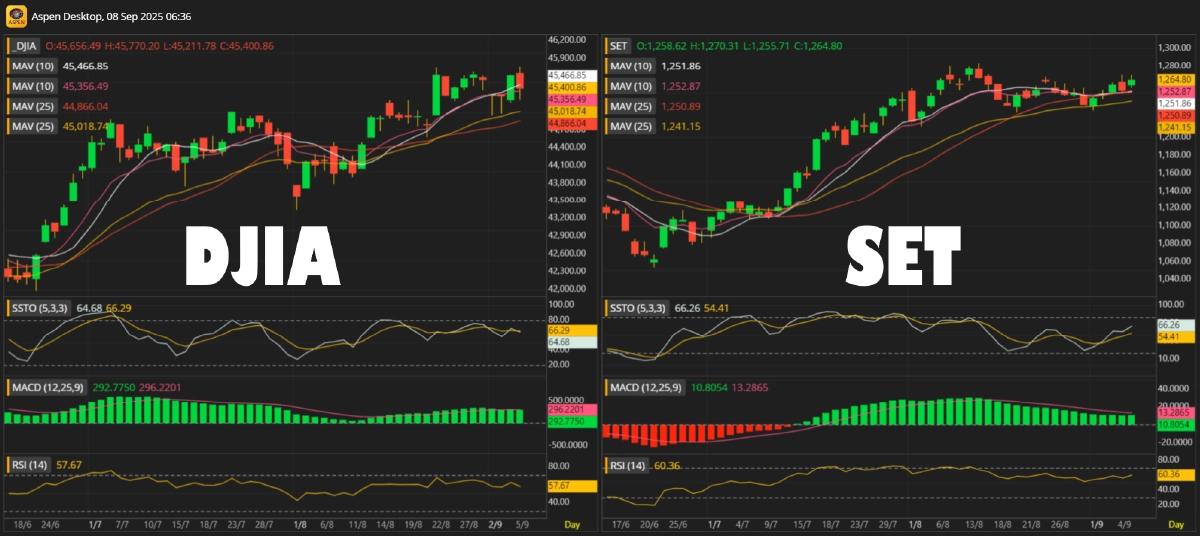
Task: Click the Aspen logo icon
Action: click(14, 17)
